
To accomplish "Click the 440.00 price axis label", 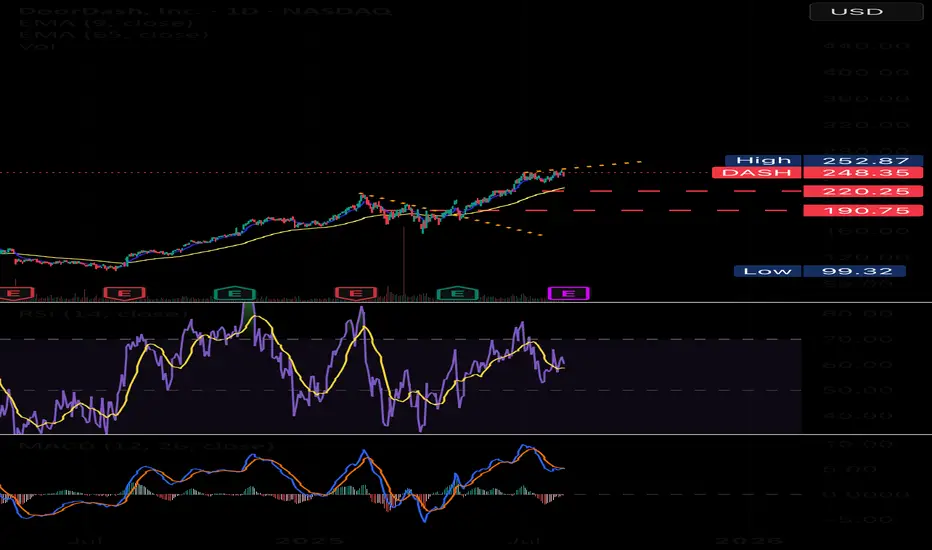I will pyautogui.click(x=867, y=46).
